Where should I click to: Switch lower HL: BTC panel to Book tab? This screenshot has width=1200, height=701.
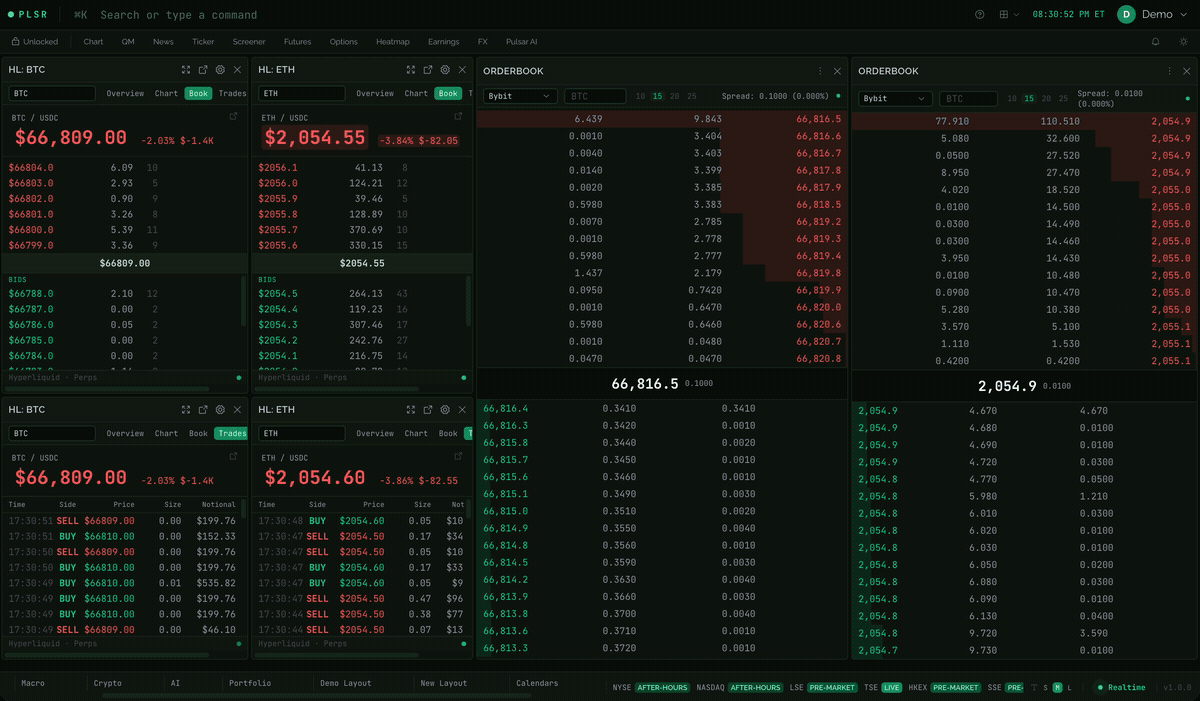click(198, 433)
